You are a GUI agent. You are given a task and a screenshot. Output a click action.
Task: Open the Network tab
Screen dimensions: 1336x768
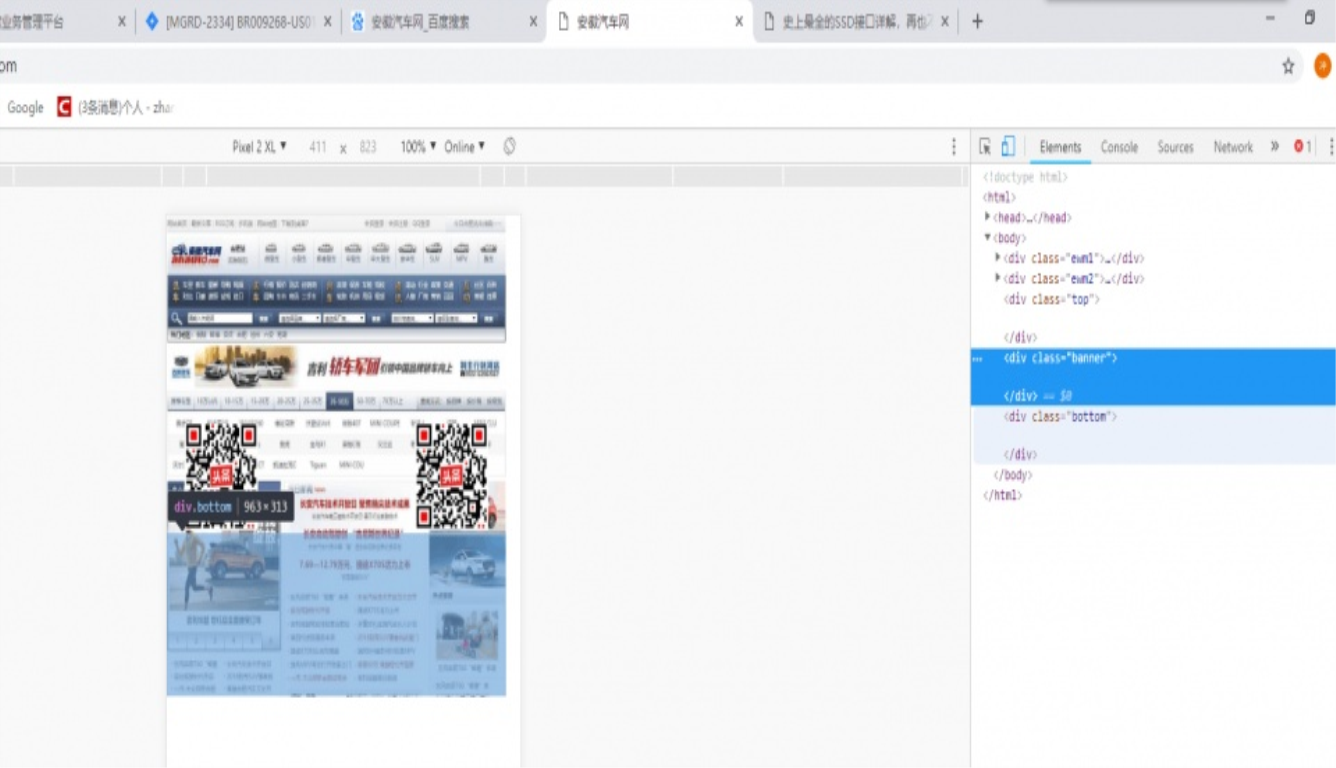click(x=1233, y=147)
